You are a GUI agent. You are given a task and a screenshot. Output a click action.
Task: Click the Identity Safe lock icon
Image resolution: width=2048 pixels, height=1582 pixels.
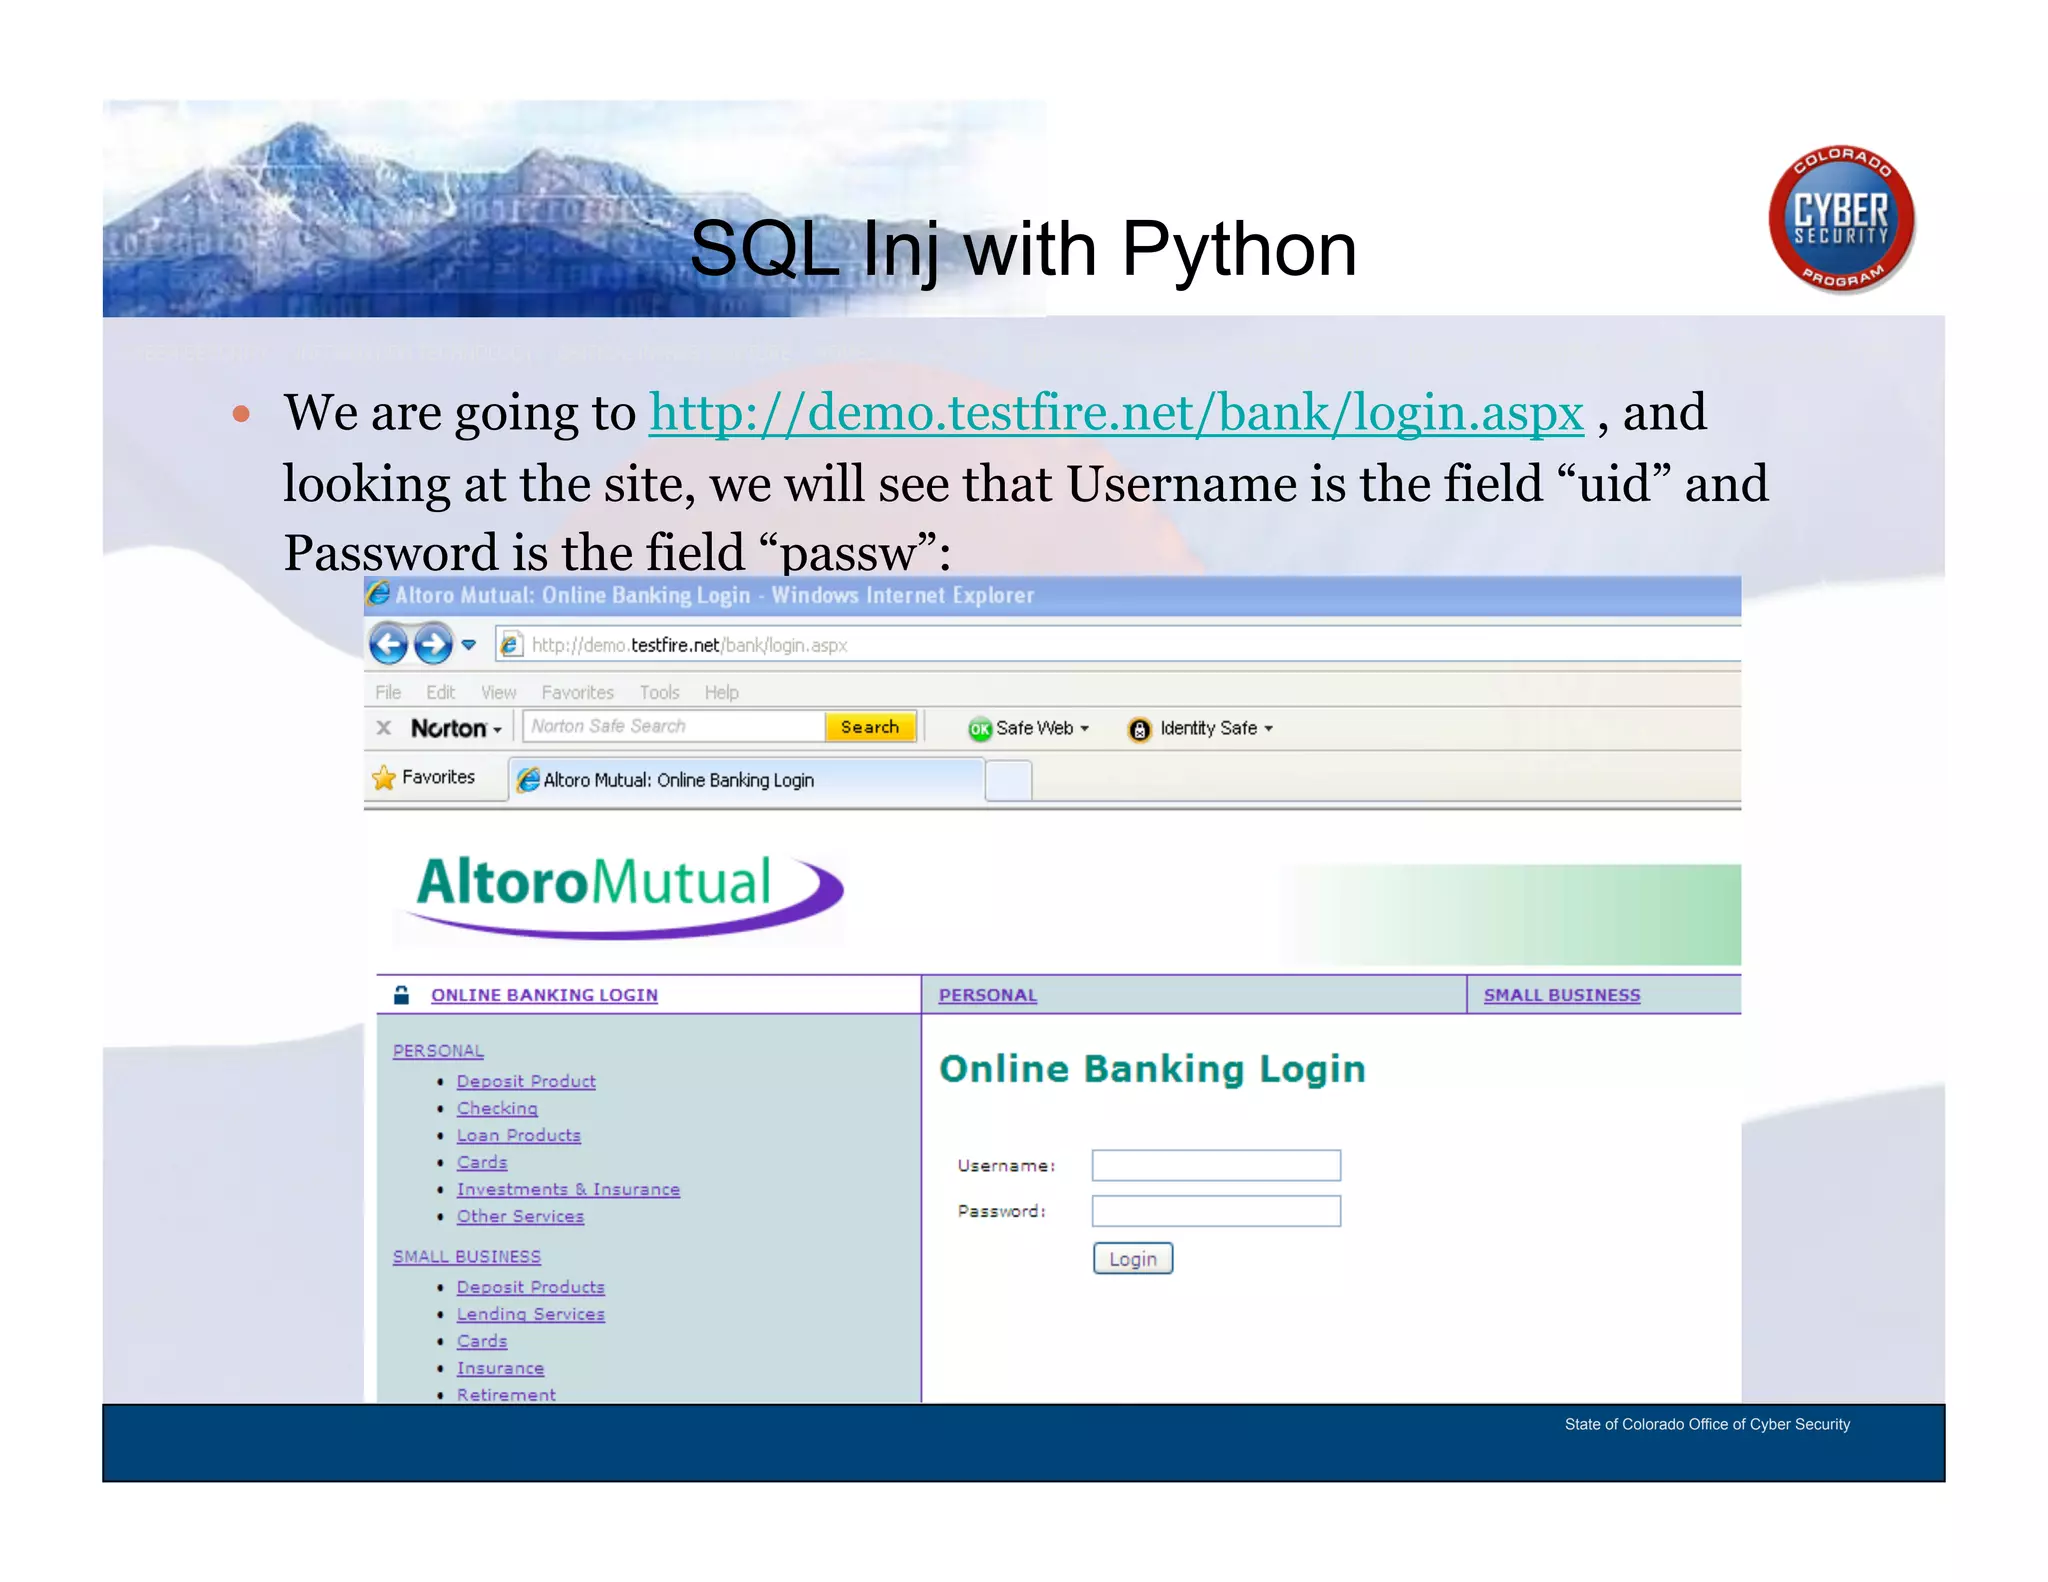click(1139, 730)
